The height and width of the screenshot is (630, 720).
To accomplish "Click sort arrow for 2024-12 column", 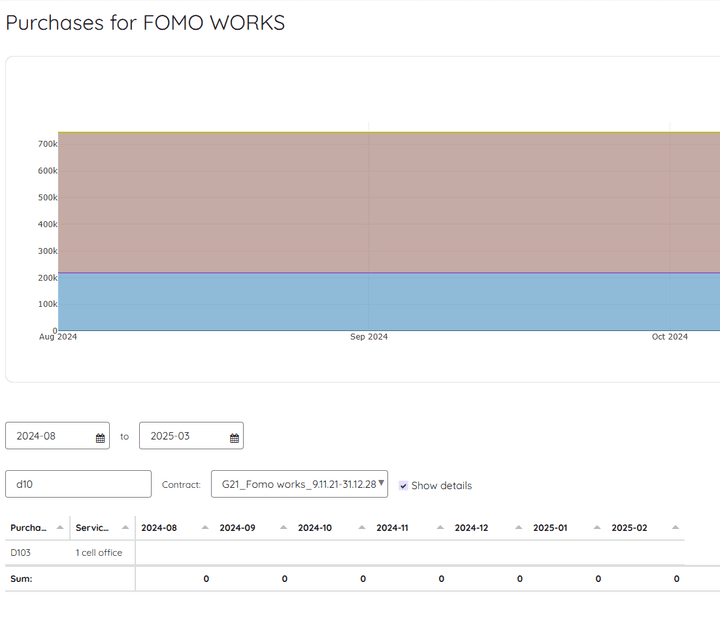I will pyautogui.click(x=520, y=528).
